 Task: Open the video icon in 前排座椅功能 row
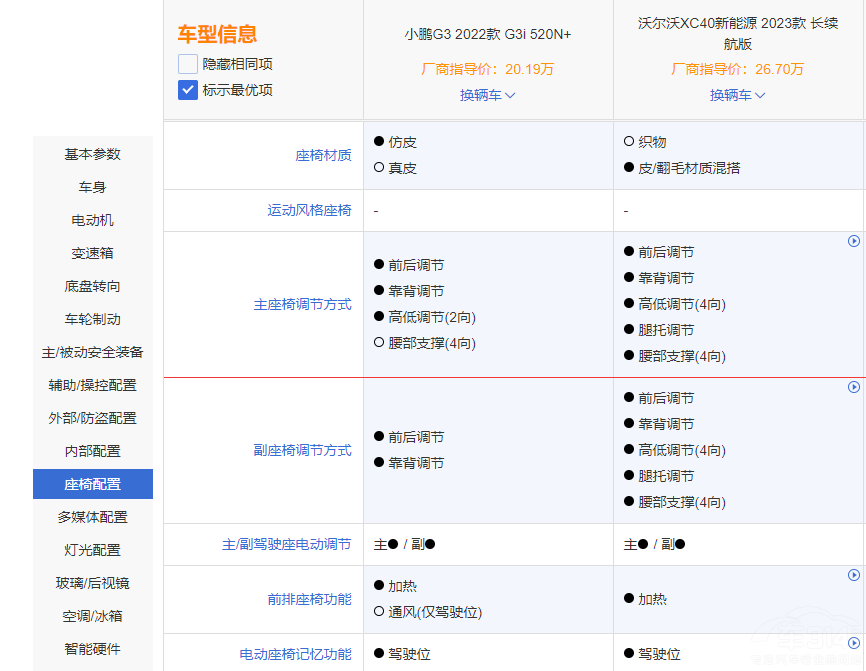coord(854,575)
